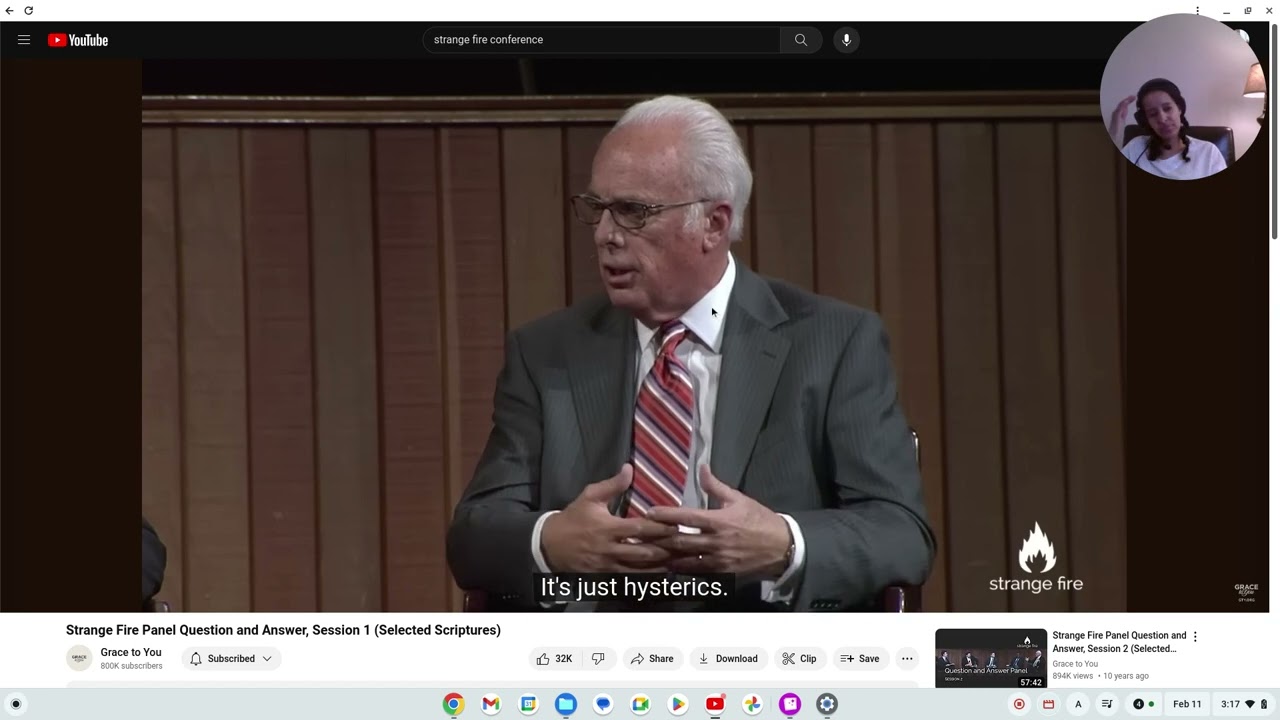
Task: Open the Session 2 video thumbnail
Action: (x=991, y=658)
